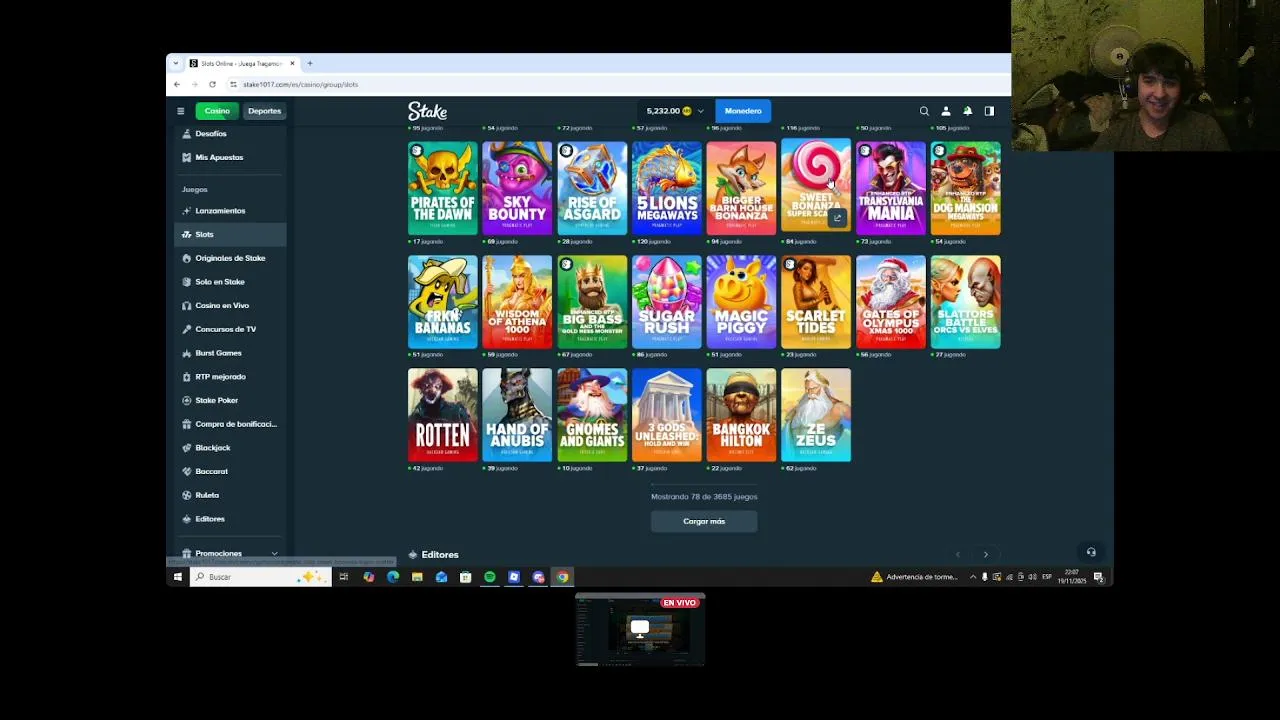Open the hamburger sidebar menu icon
The height and width of the screenshot is (720, 1280).
(181, 111)
